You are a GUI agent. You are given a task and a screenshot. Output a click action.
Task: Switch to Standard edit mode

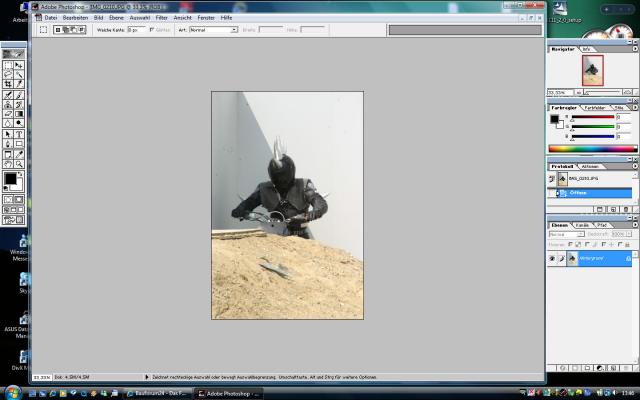(8, 200)
